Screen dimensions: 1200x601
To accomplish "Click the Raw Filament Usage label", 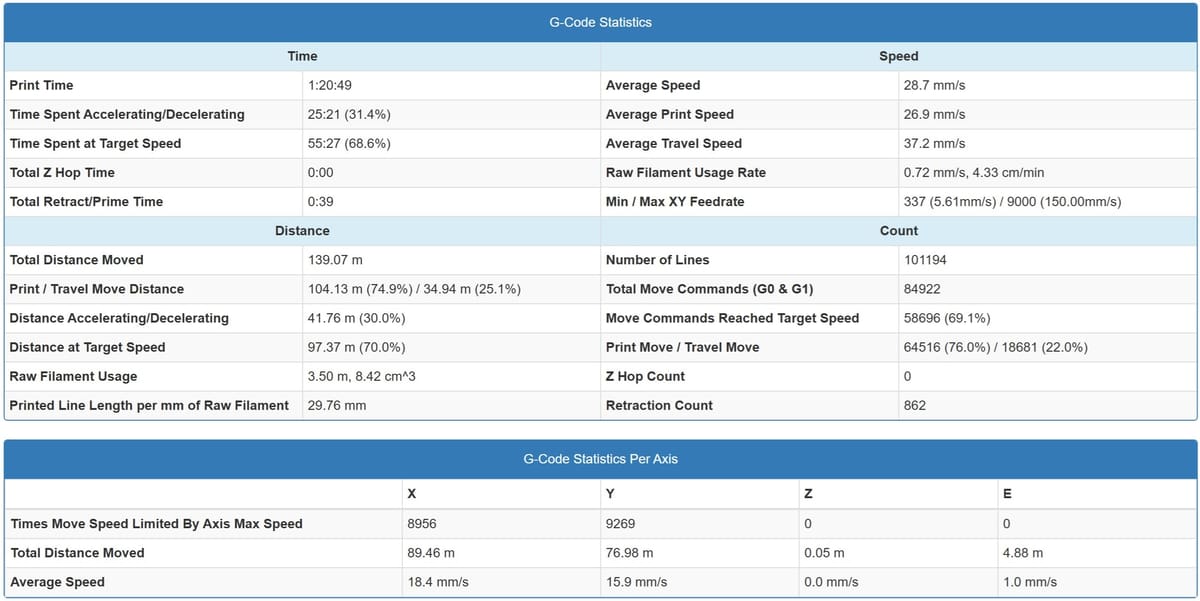I will (x=73, y=376).
